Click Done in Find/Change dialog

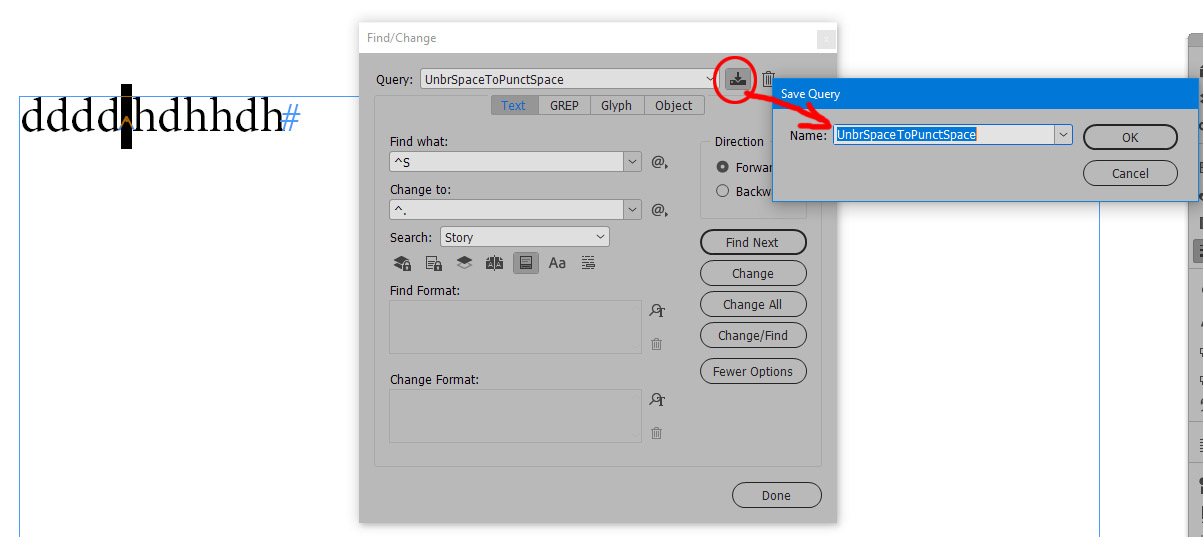pyautogui.click(x=777, y=495)
